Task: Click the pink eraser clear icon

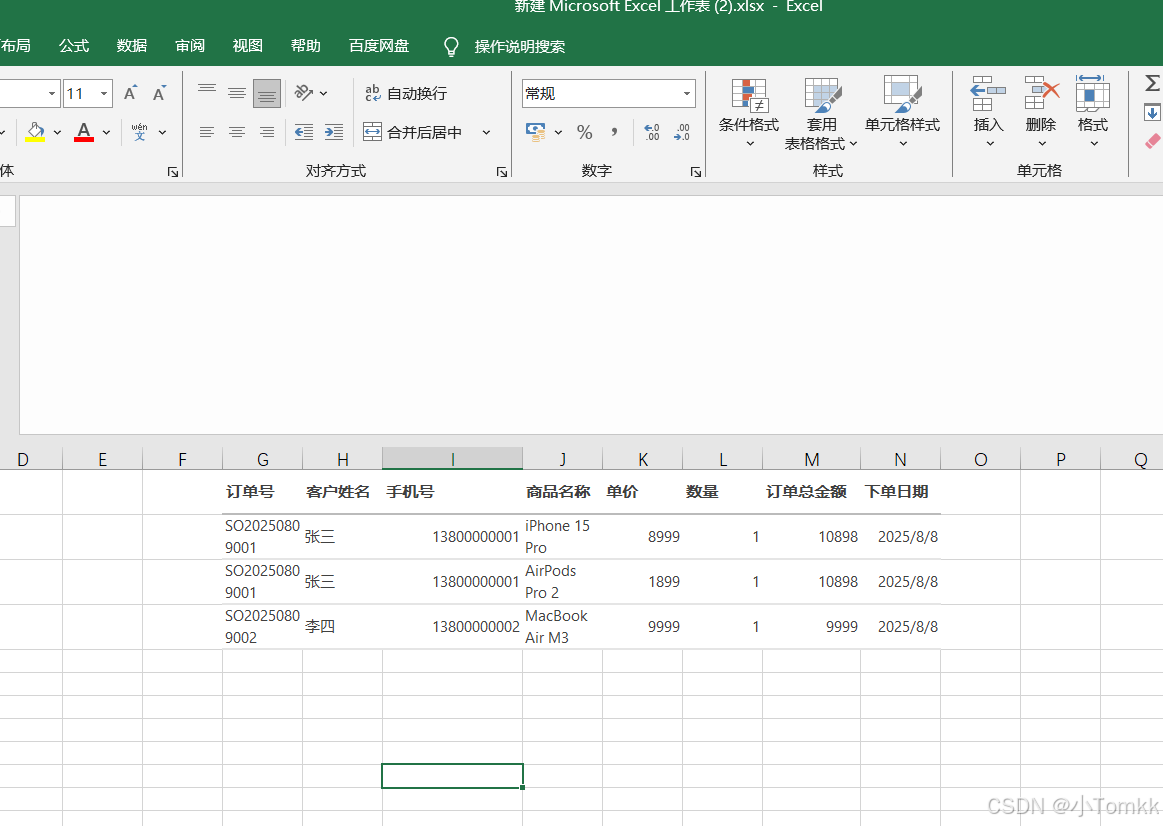Action: pos(1153,141)
